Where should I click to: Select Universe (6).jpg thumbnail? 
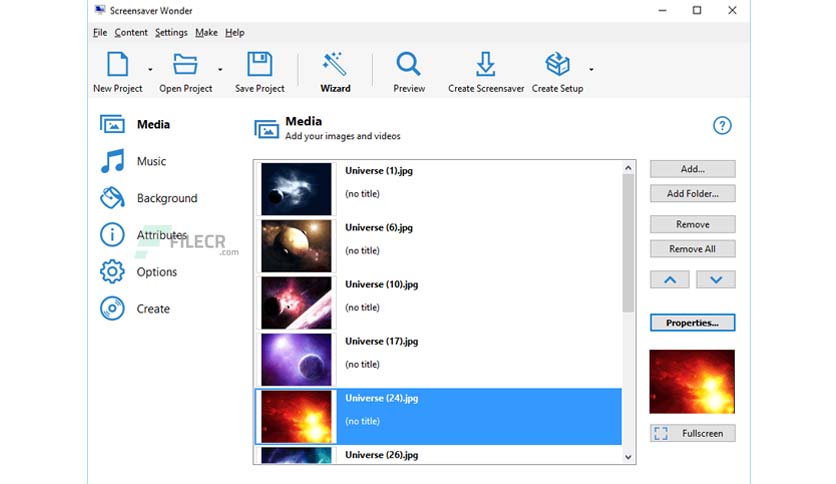pyautogui.click(x=296, y=246)
